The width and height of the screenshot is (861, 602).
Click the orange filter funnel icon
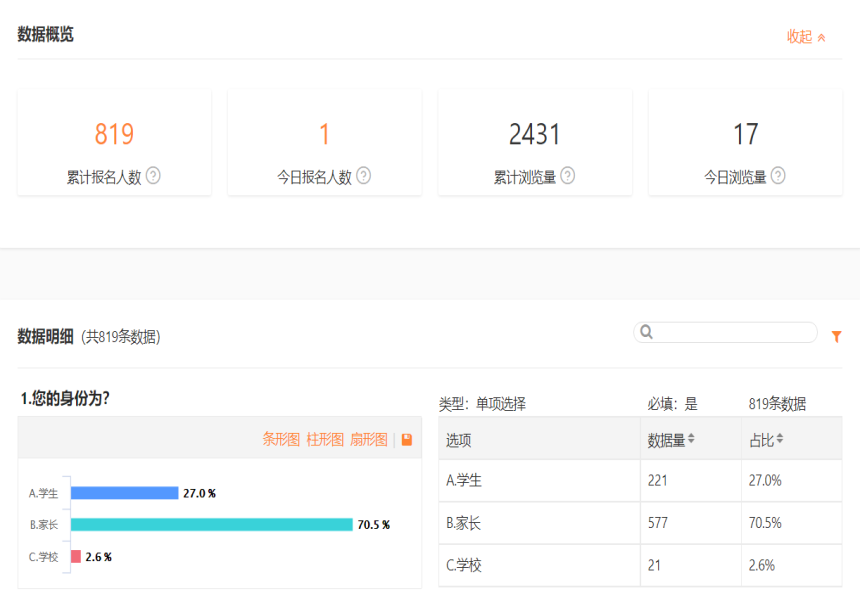click(836, 337)
